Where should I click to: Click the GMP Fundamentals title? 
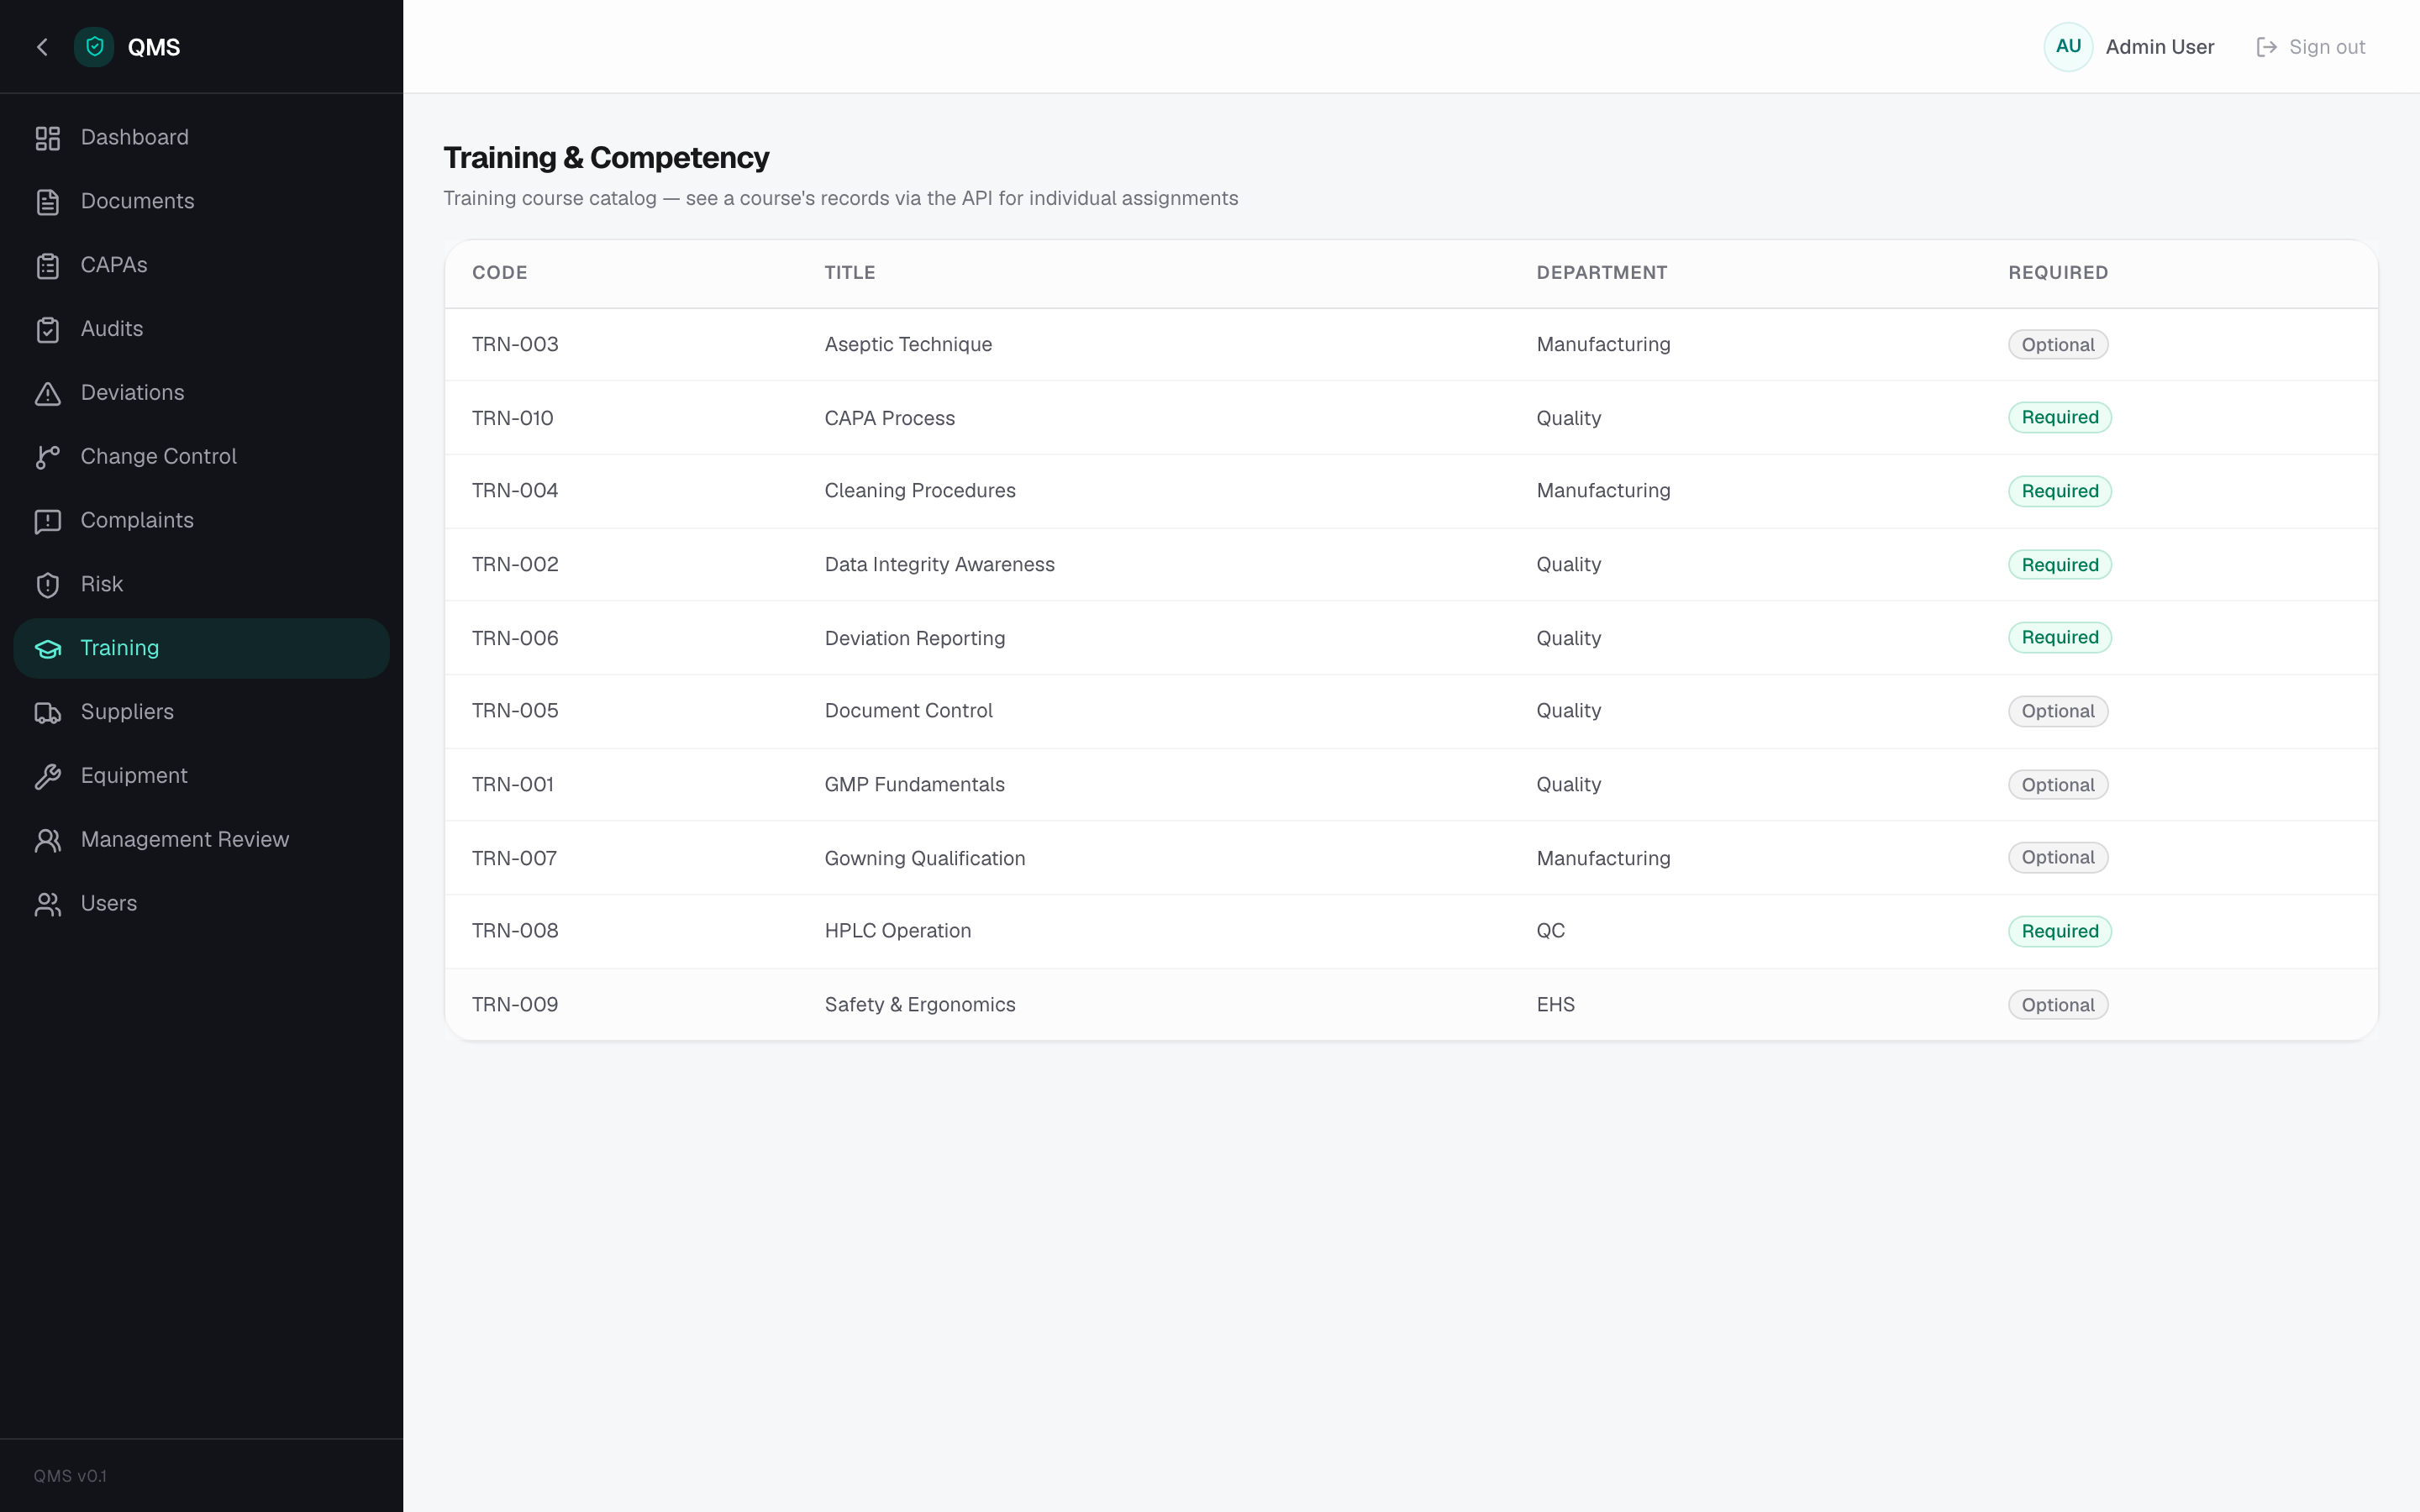point(914,785)
